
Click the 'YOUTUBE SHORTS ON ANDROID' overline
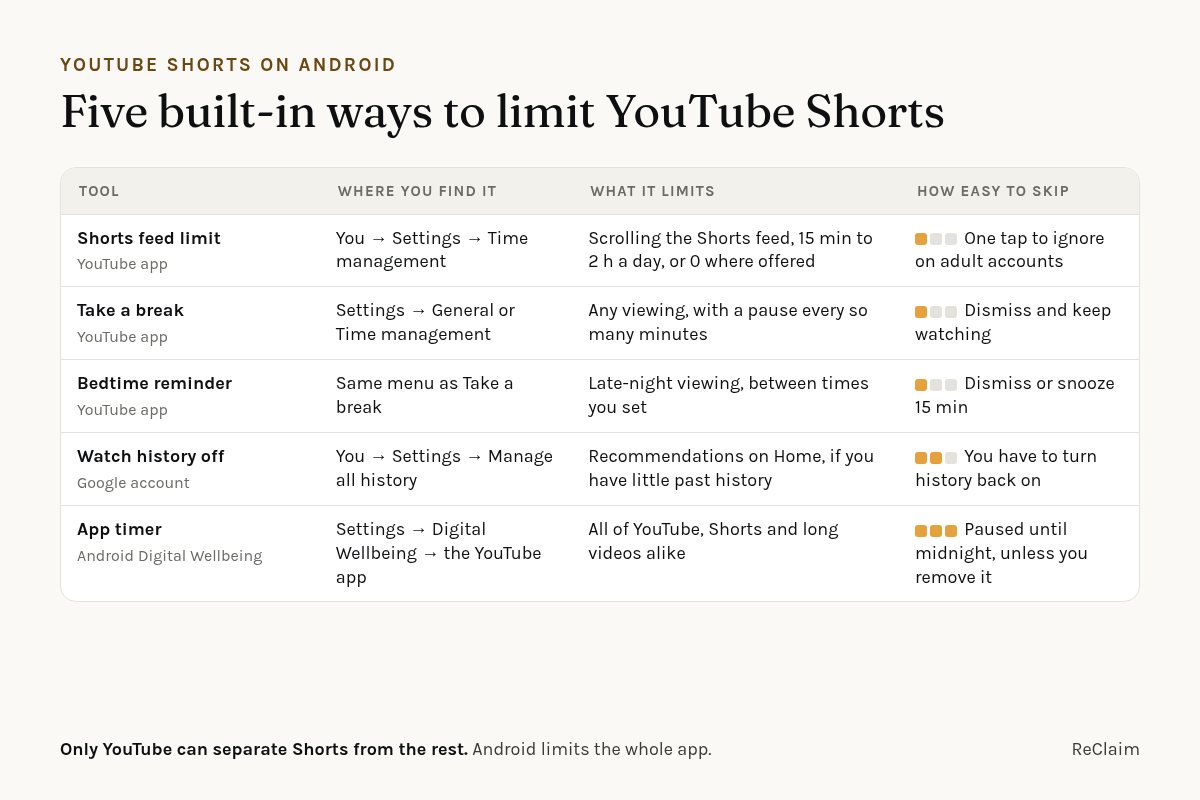click(228, 65)
